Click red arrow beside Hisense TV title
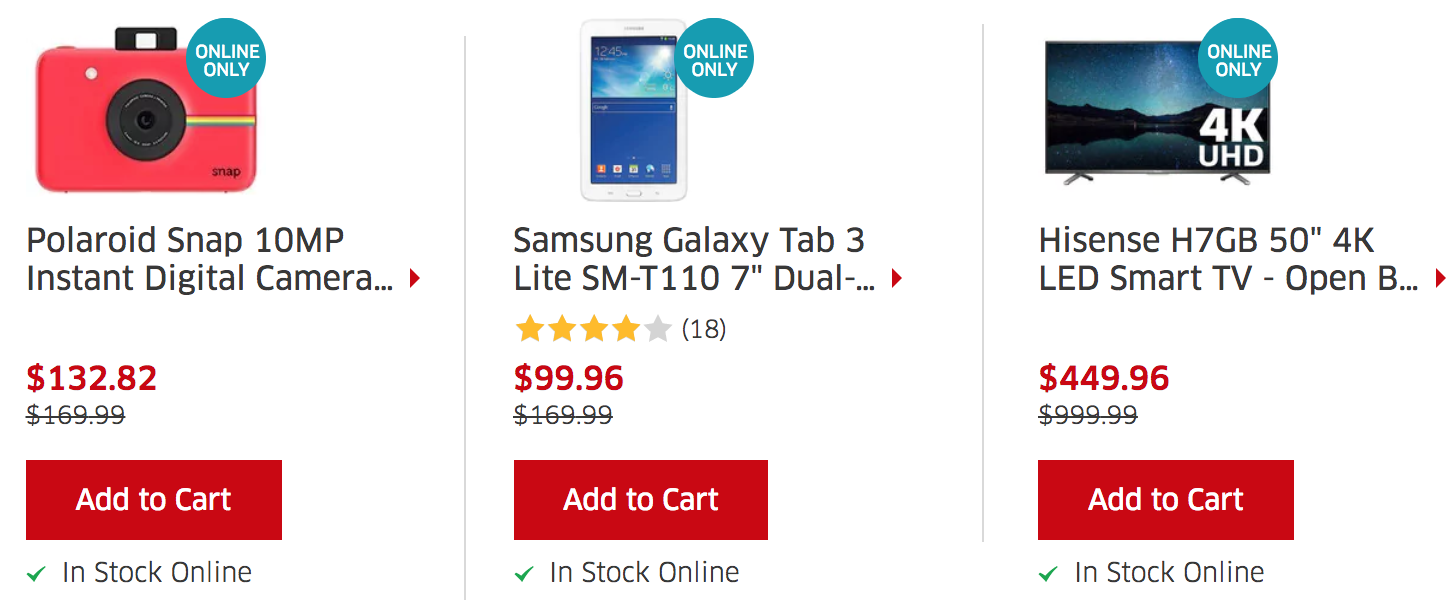 [x=1441, y=279]
